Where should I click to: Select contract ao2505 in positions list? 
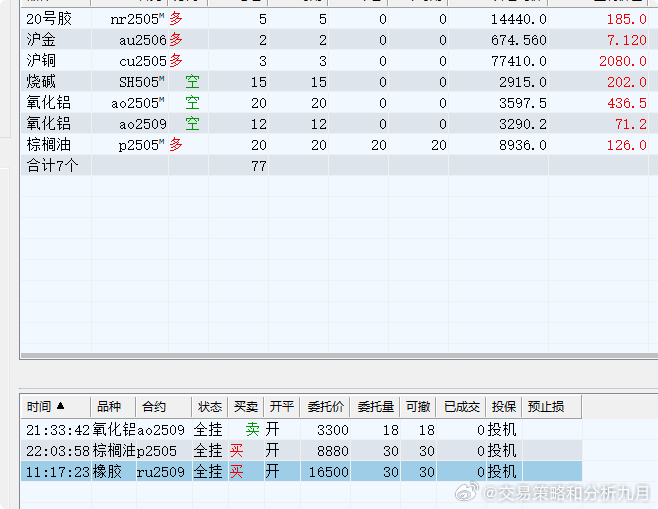[138, 103]
